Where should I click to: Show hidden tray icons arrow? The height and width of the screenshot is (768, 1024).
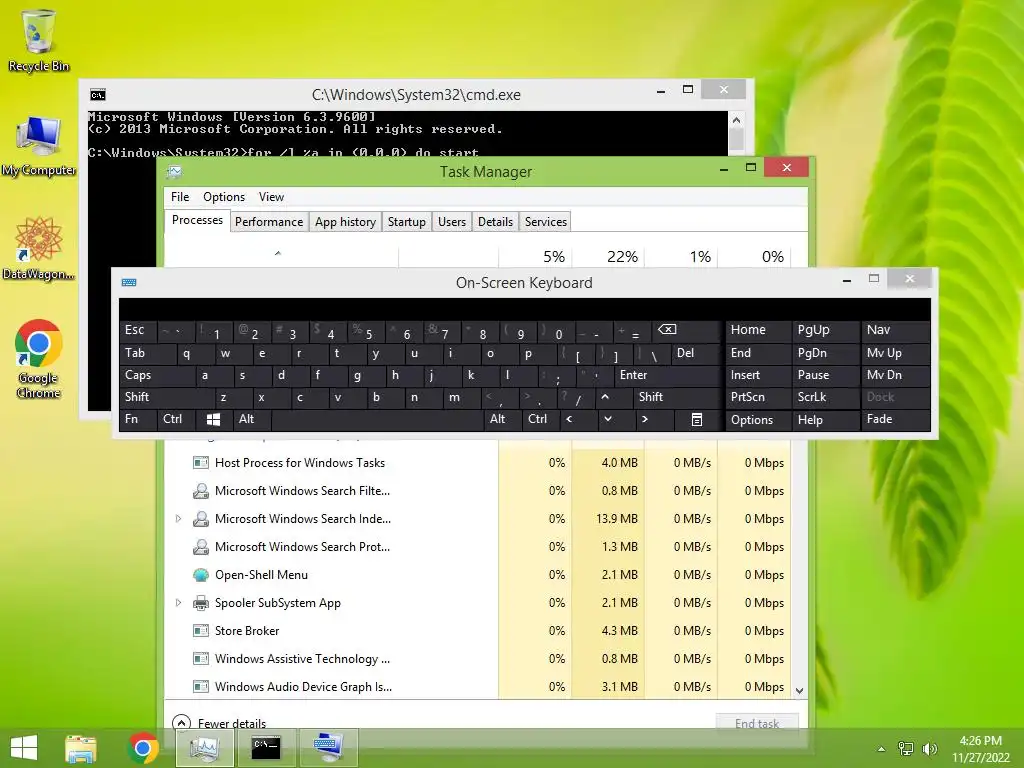coord(881,749)
